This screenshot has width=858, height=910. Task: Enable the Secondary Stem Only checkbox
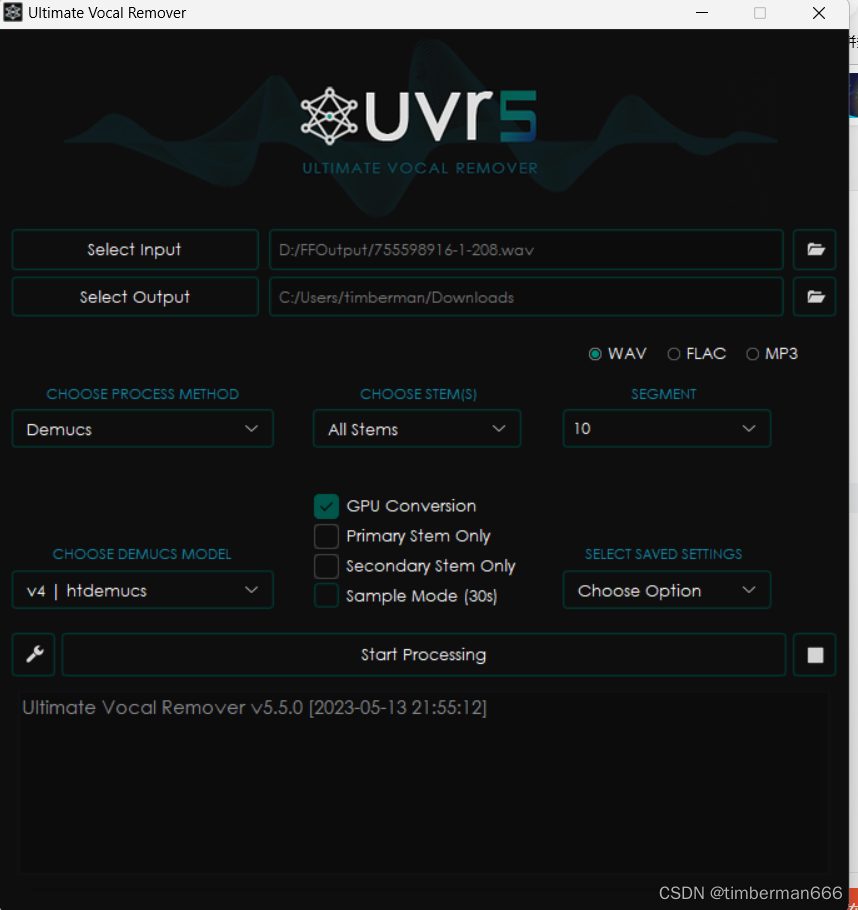[x=326, y=566]
